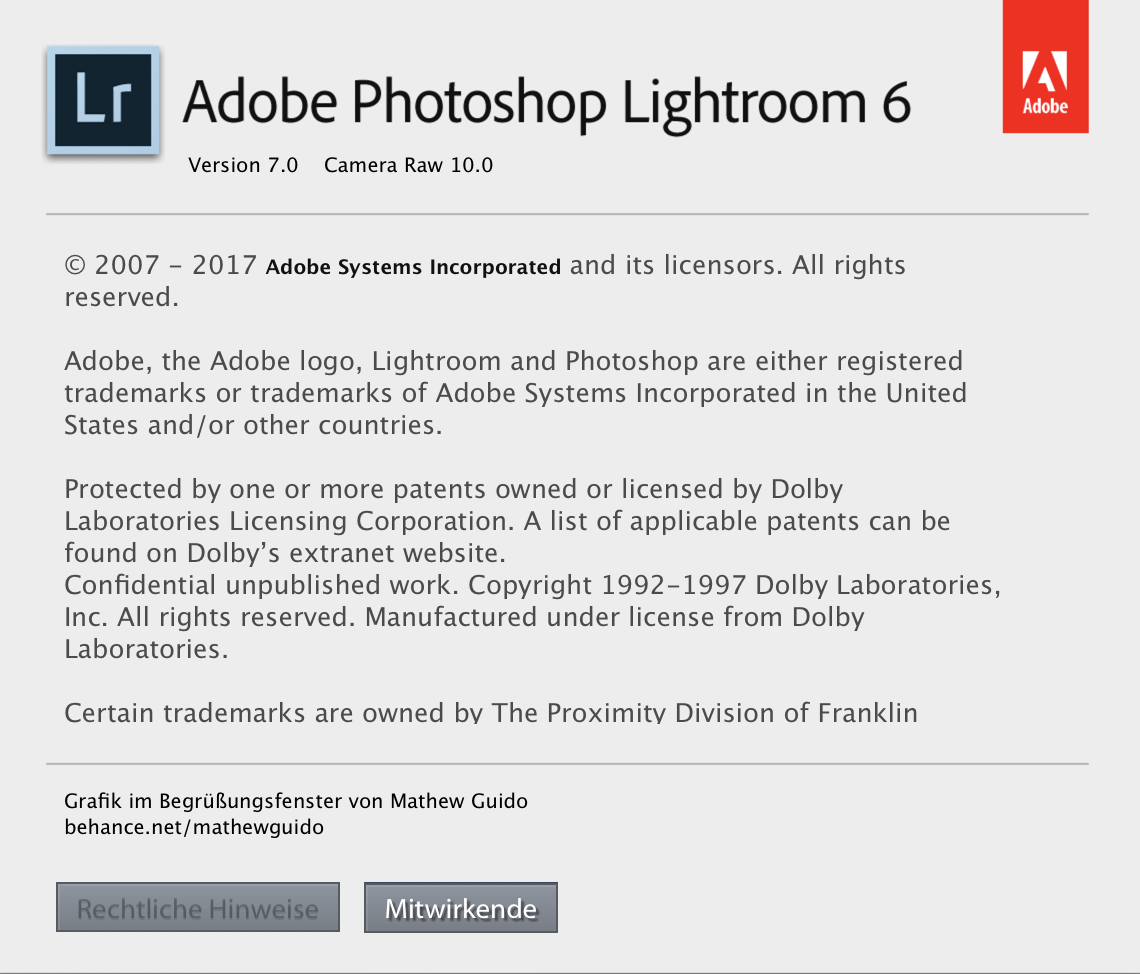This screenshot has width=1140, height=974.
Task: Click the red Adobe logo
Action: pos(1045,66)
